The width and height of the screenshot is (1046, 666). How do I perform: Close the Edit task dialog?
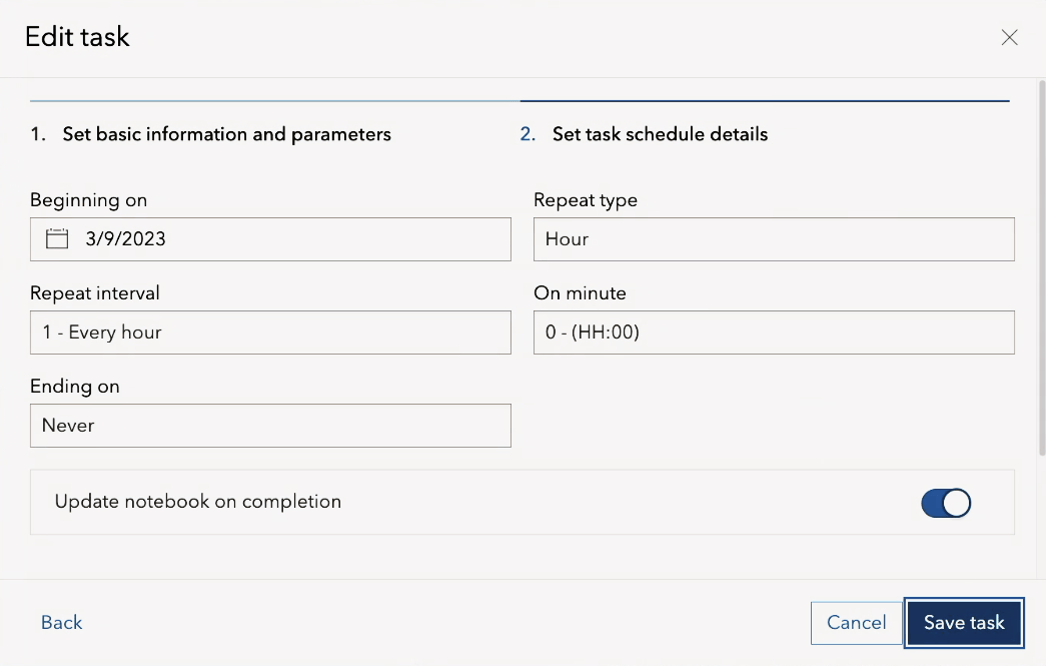pos(1009,38)
